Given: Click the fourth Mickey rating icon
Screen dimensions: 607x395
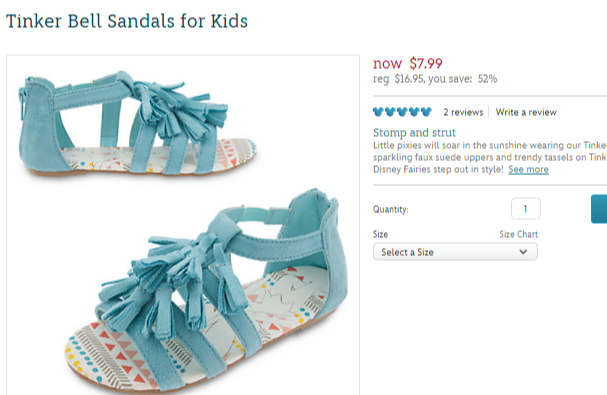Looking at the screenshot, I should 414,112.
